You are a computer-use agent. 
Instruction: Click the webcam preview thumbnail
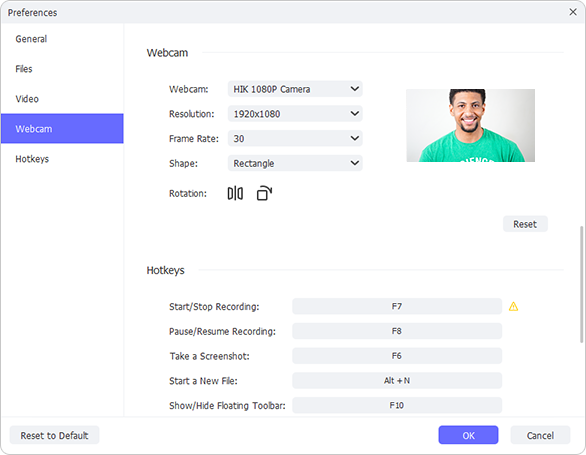(x=471, y=125)
